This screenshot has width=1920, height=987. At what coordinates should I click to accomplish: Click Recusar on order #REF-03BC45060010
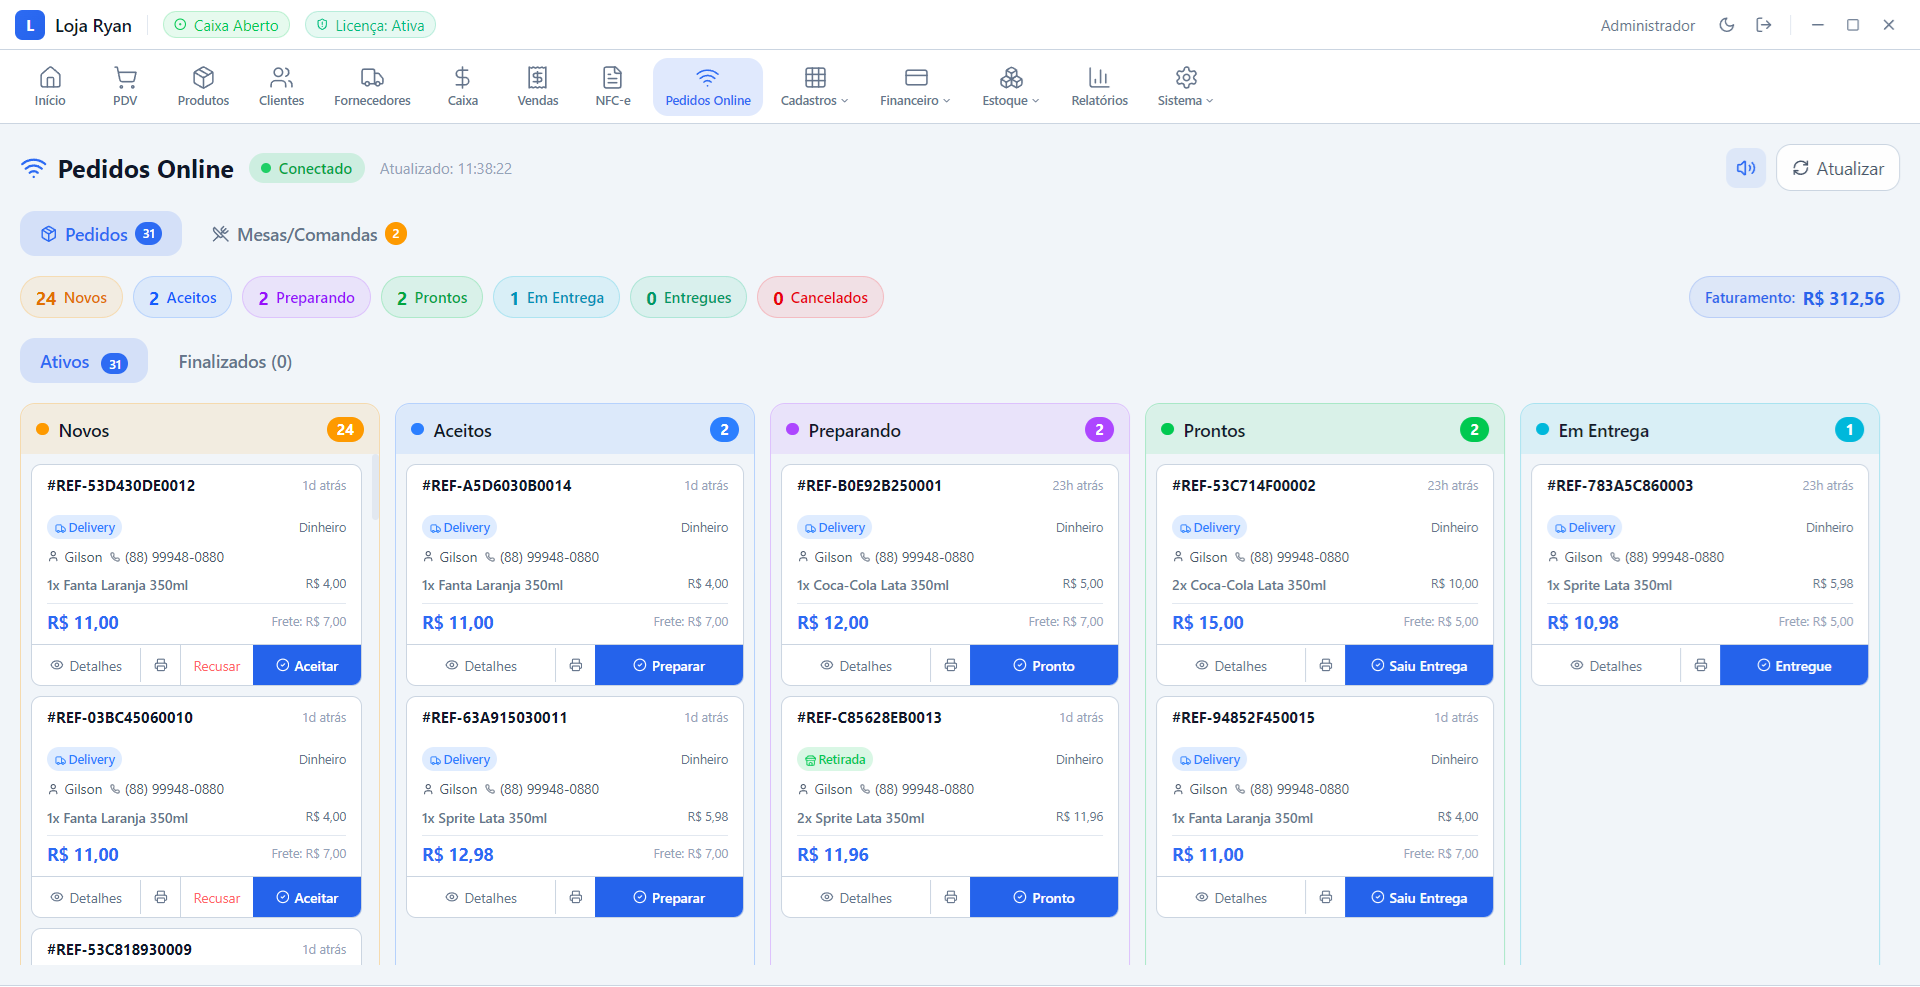[x=217, y=898]
